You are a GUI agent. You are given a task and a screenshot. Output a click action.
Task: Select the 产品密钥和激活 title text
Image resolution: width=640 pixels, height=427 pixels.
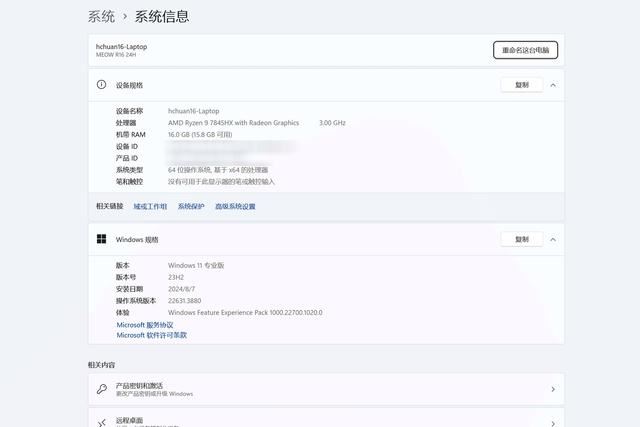pos(139,385)
